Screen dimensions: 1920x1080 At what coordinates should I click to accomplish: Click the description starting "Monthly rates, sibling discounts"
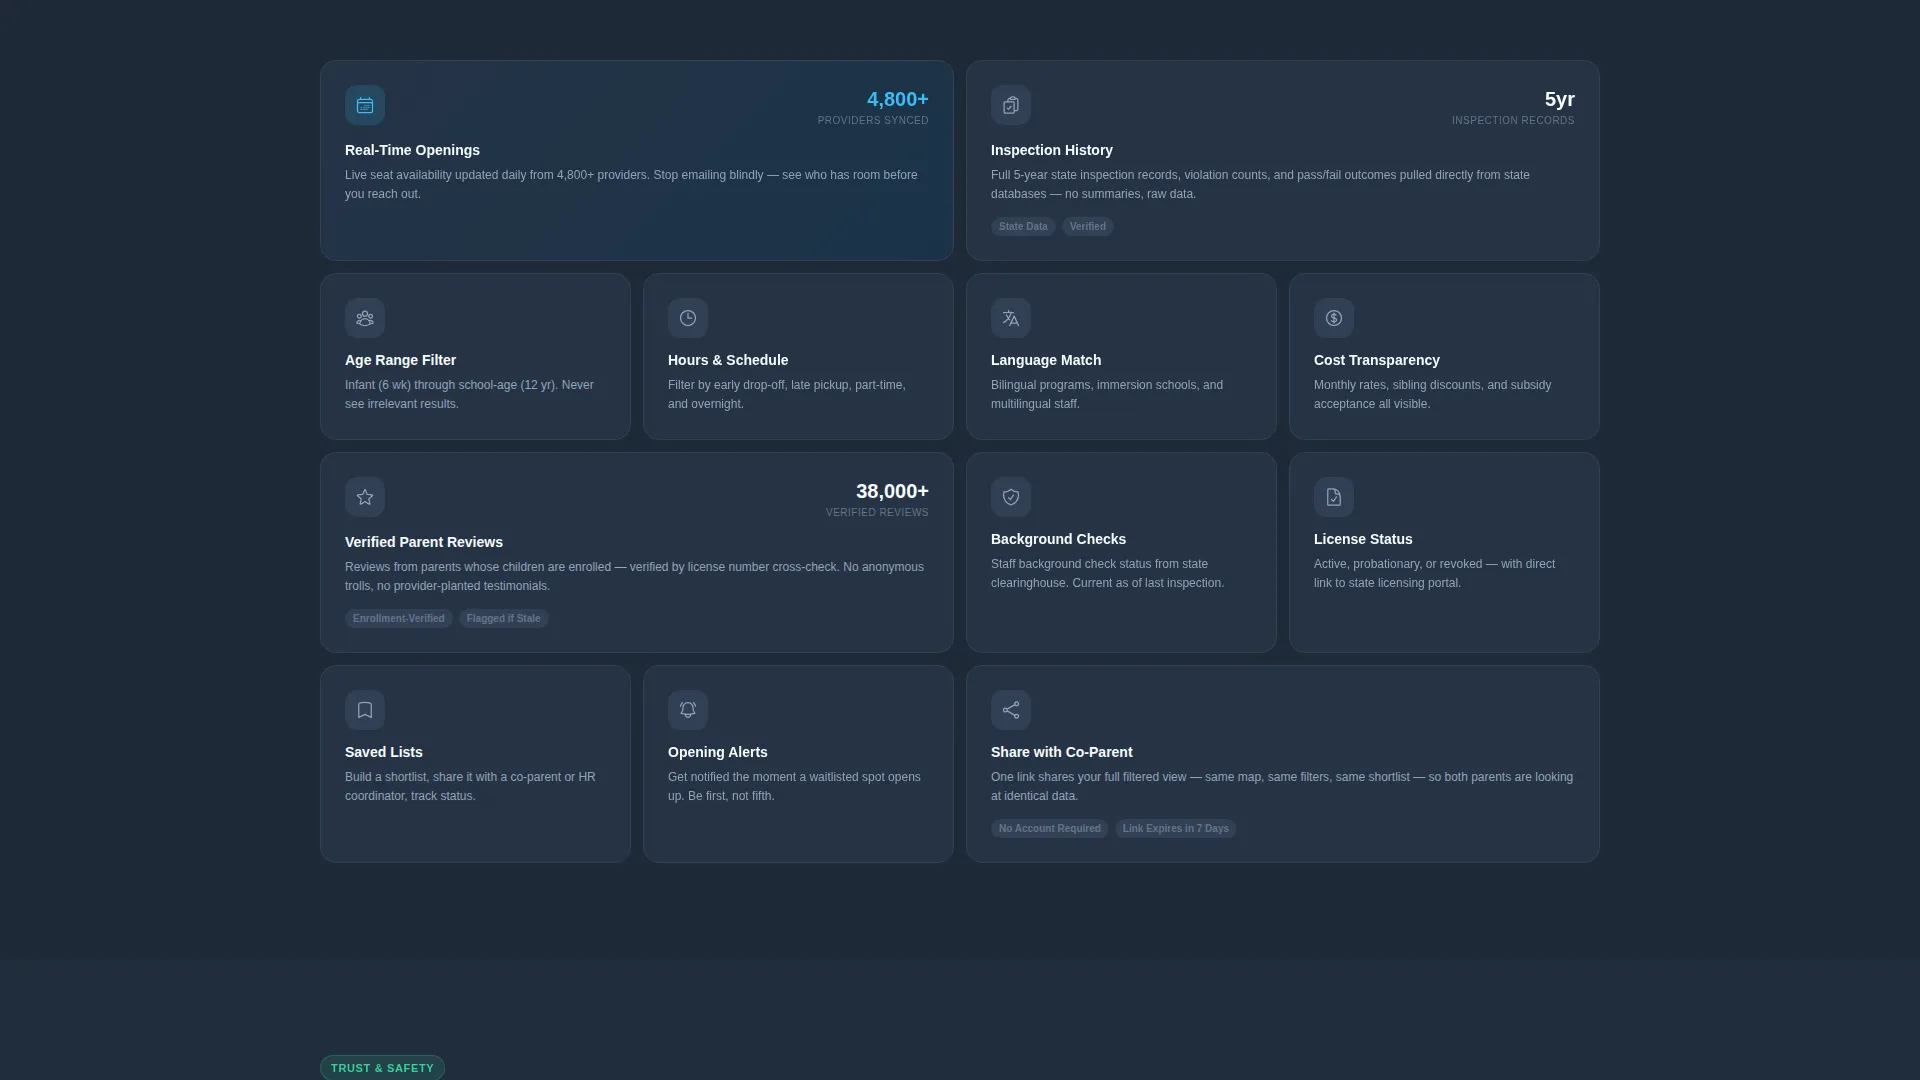click(x=1444, y=395)
